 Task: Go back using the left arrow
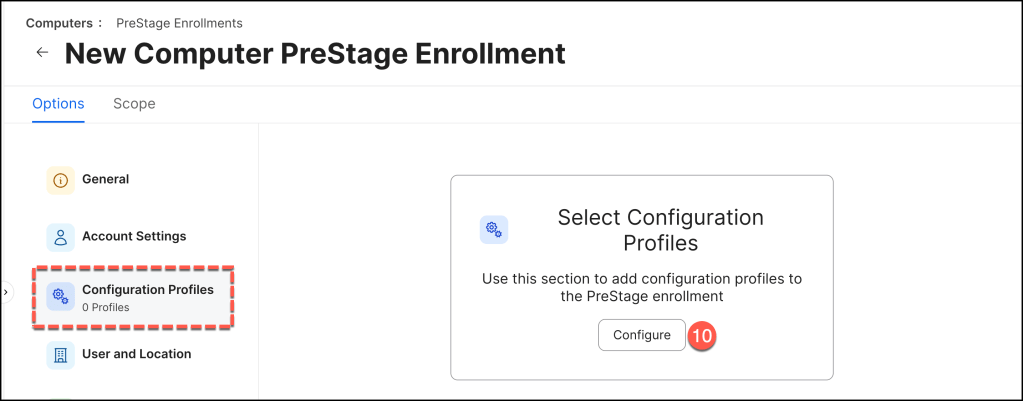click(42, 53)
